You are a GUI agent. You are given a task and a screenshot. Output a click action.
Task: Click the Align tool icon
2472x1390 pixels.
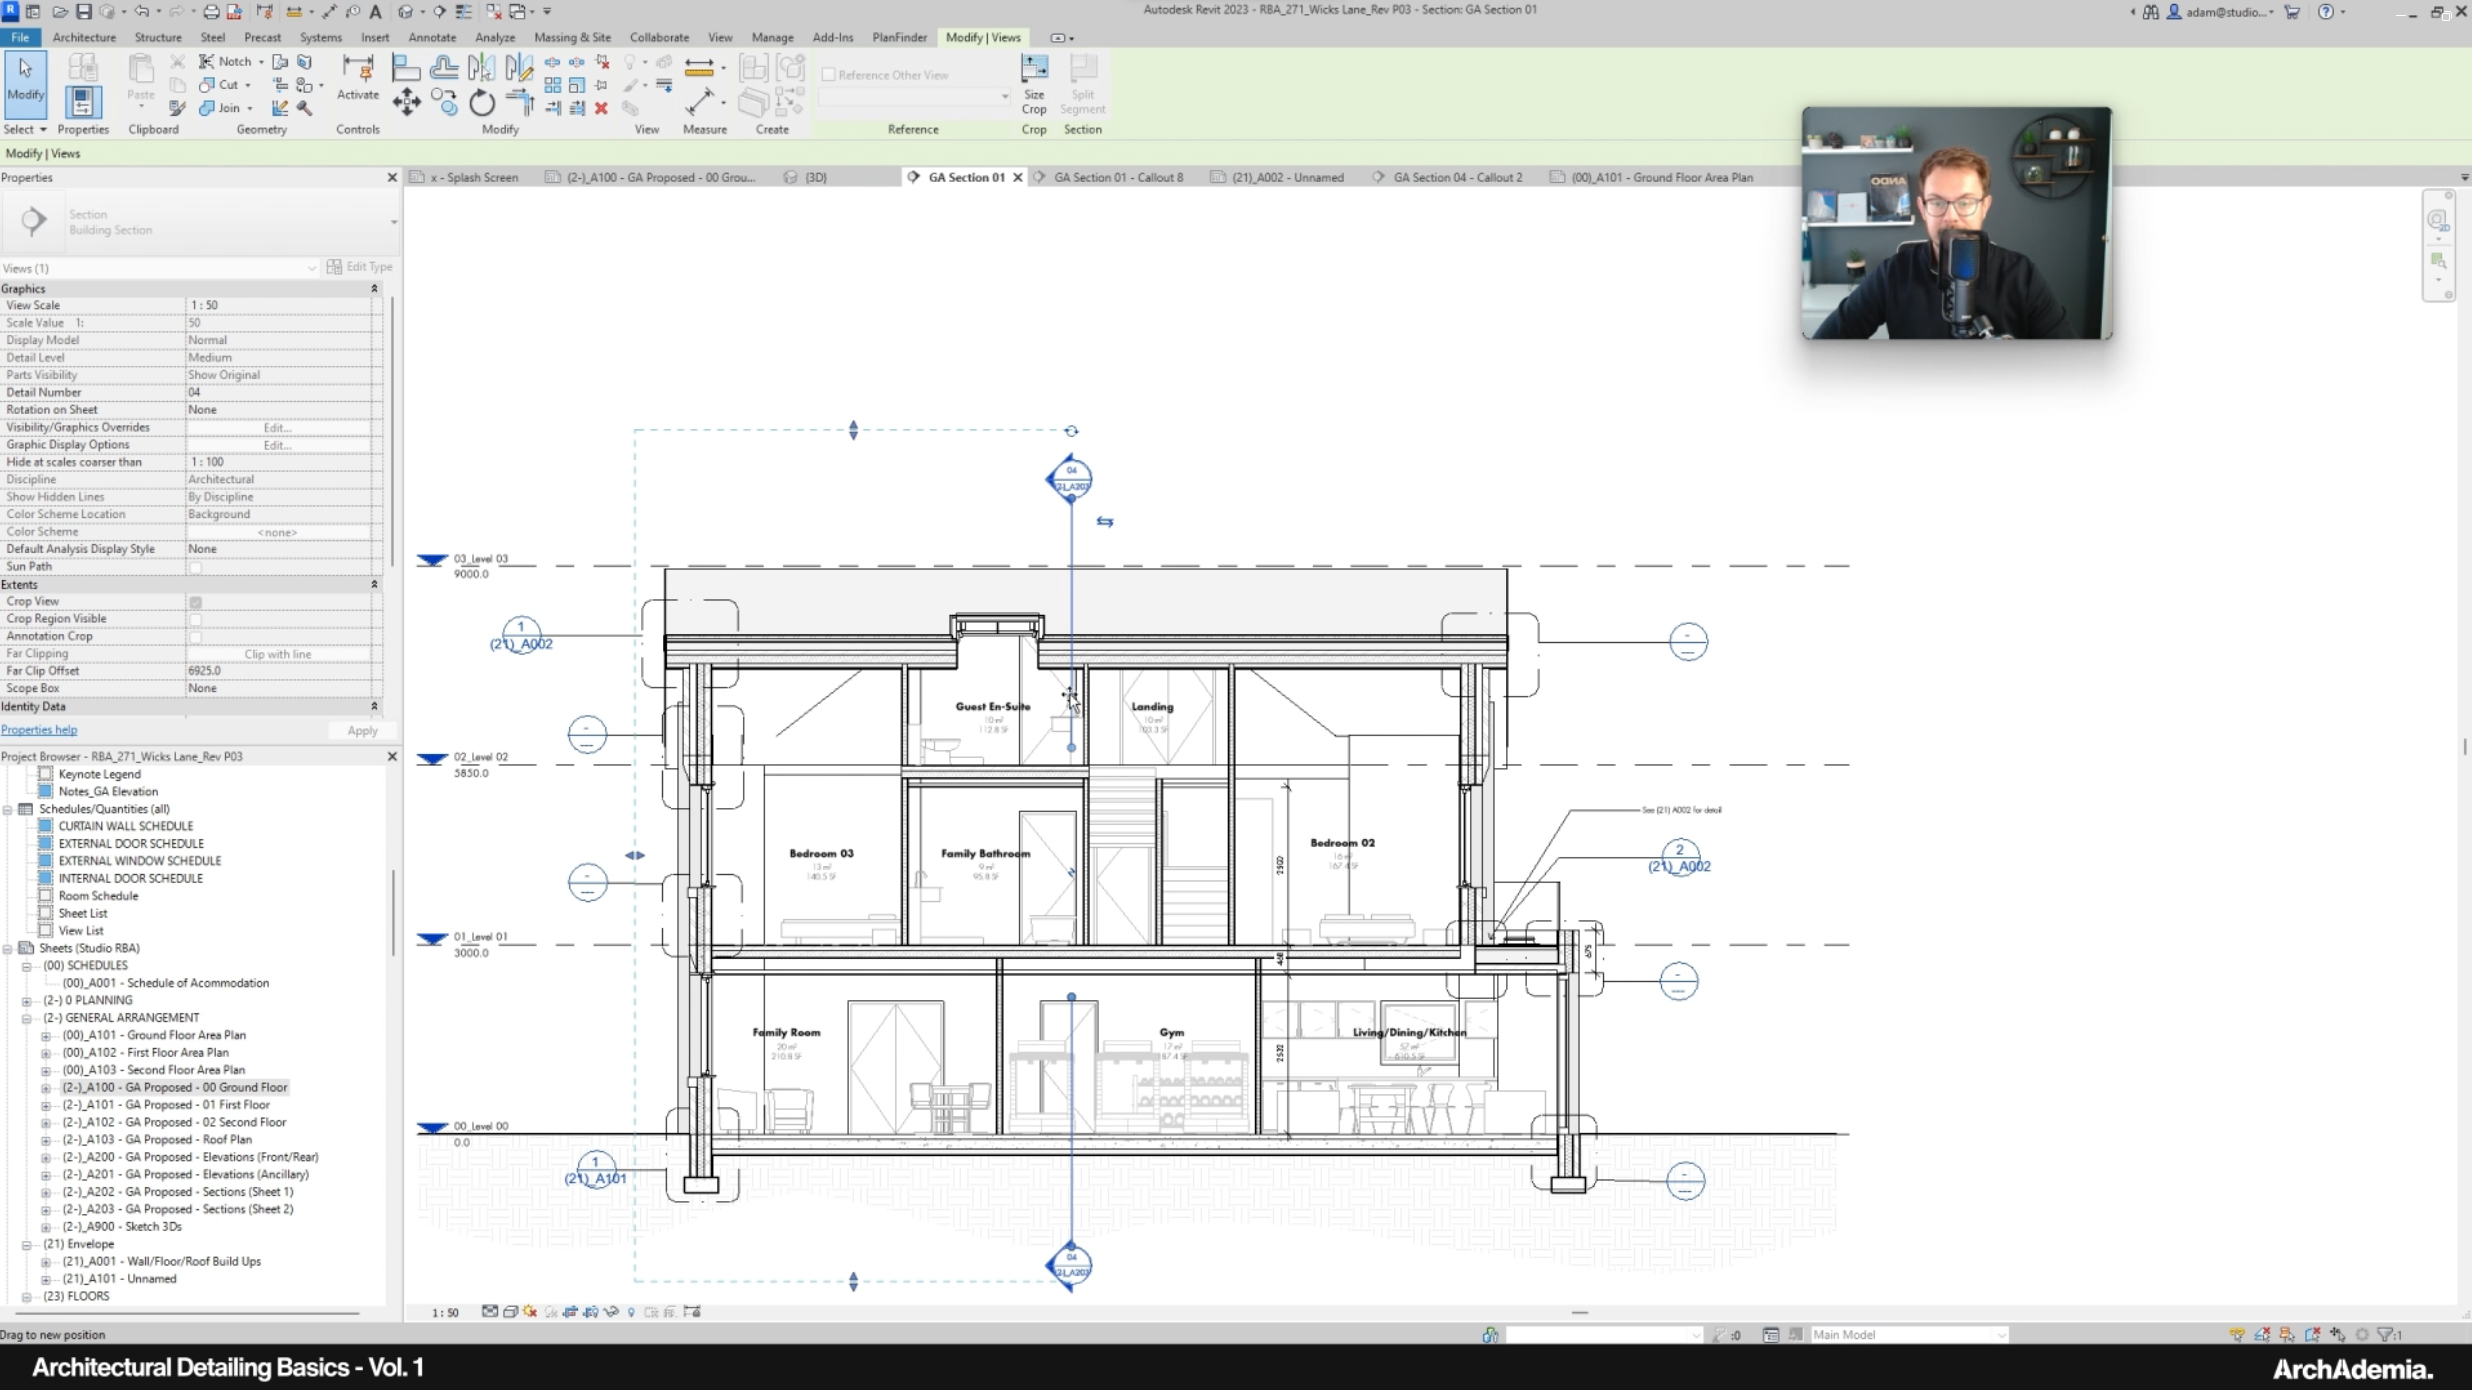pos(405,68)
